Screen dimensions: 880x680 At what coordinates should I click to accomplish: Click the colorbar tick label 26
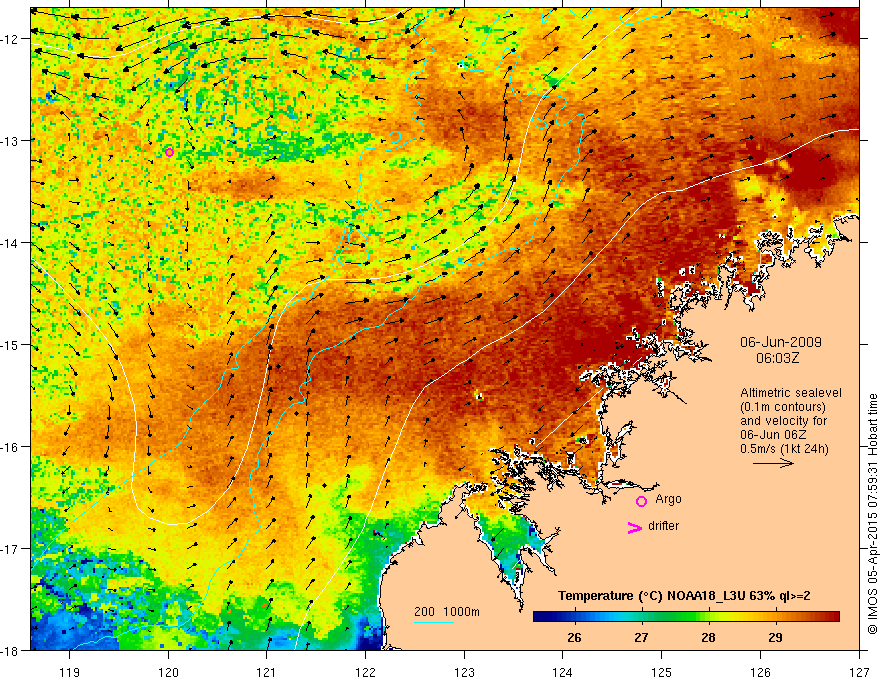coord(574,637)
